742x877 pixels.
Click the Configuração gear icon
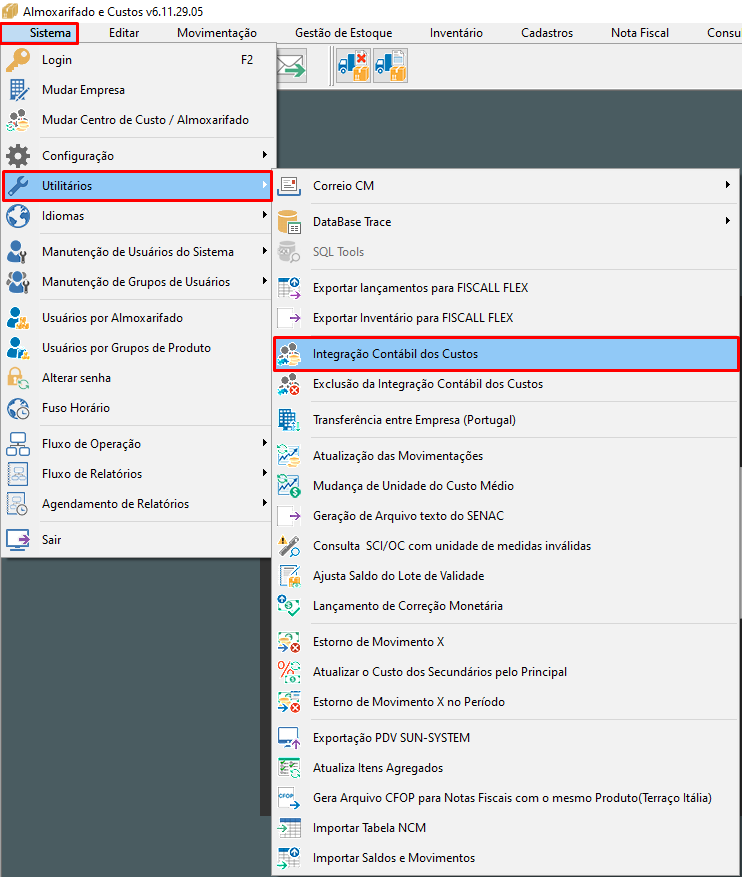(18, 156)
